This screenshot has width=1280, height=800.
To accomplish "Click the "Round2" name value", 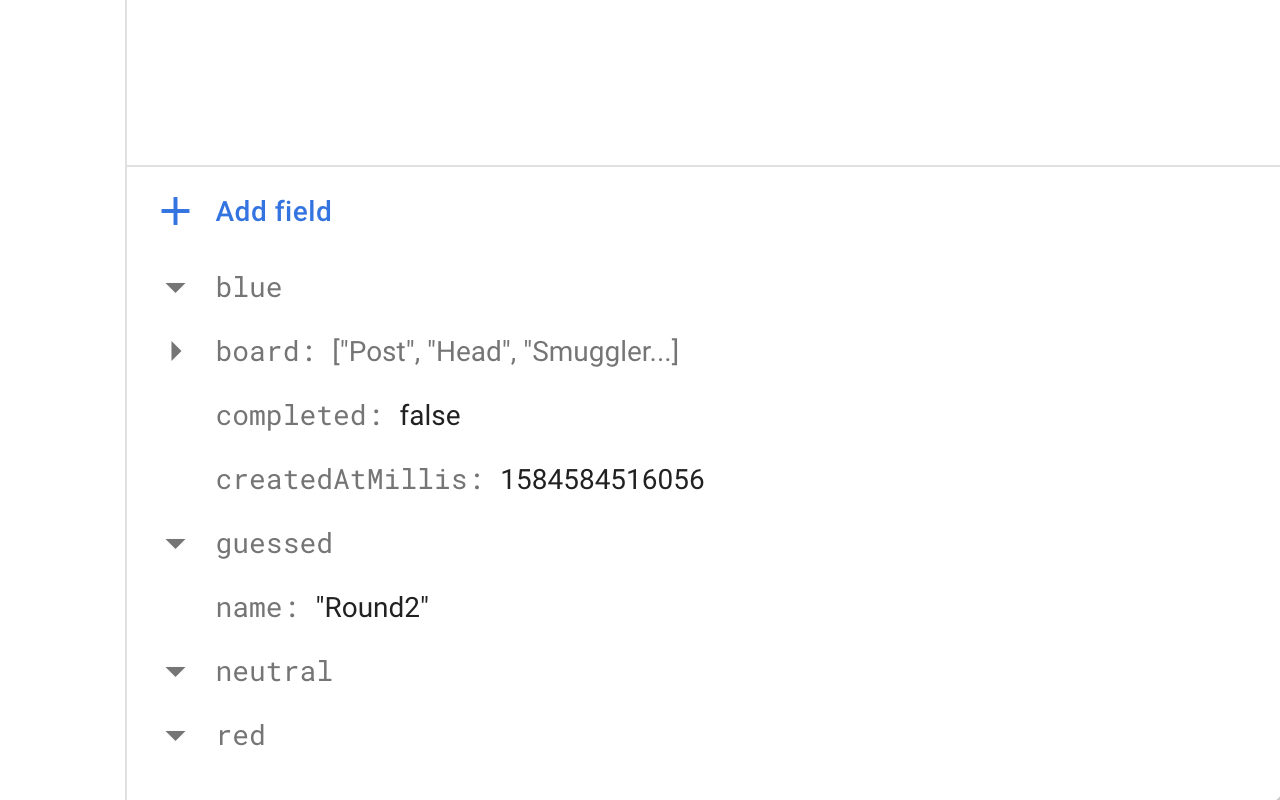I will pyautogui.click(x=372, y=607).
